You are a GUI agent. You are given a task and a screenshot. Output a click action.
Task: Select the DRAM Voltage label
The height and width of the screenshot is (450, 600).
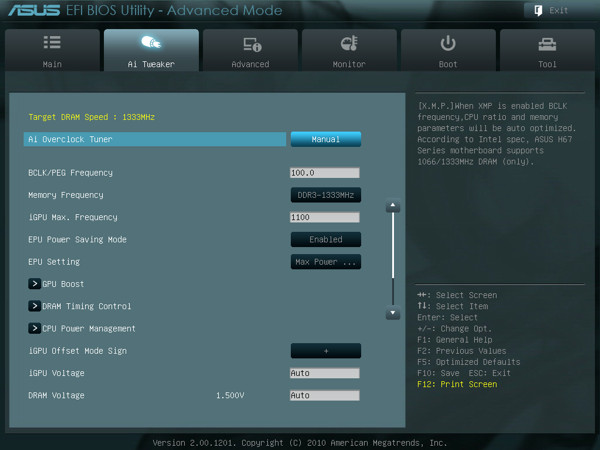(56, 395)
